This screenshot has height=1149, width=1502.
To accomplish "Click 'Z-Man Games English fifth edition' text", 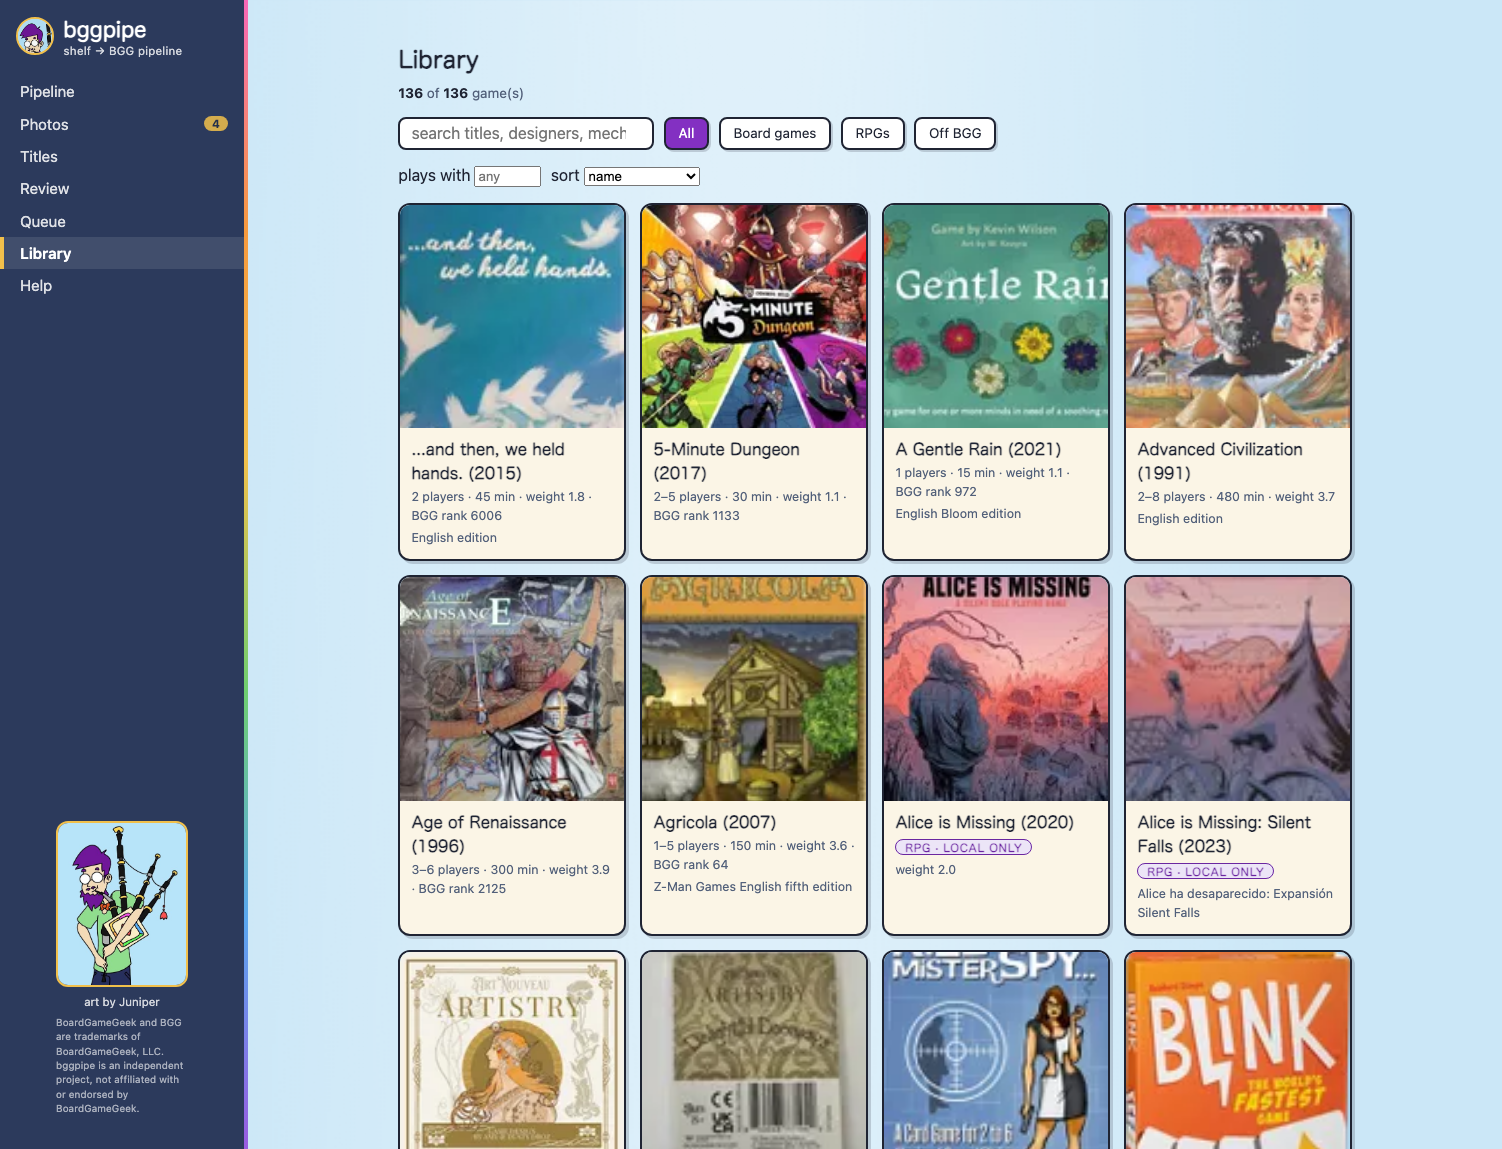I will click(x=753, y=887).
